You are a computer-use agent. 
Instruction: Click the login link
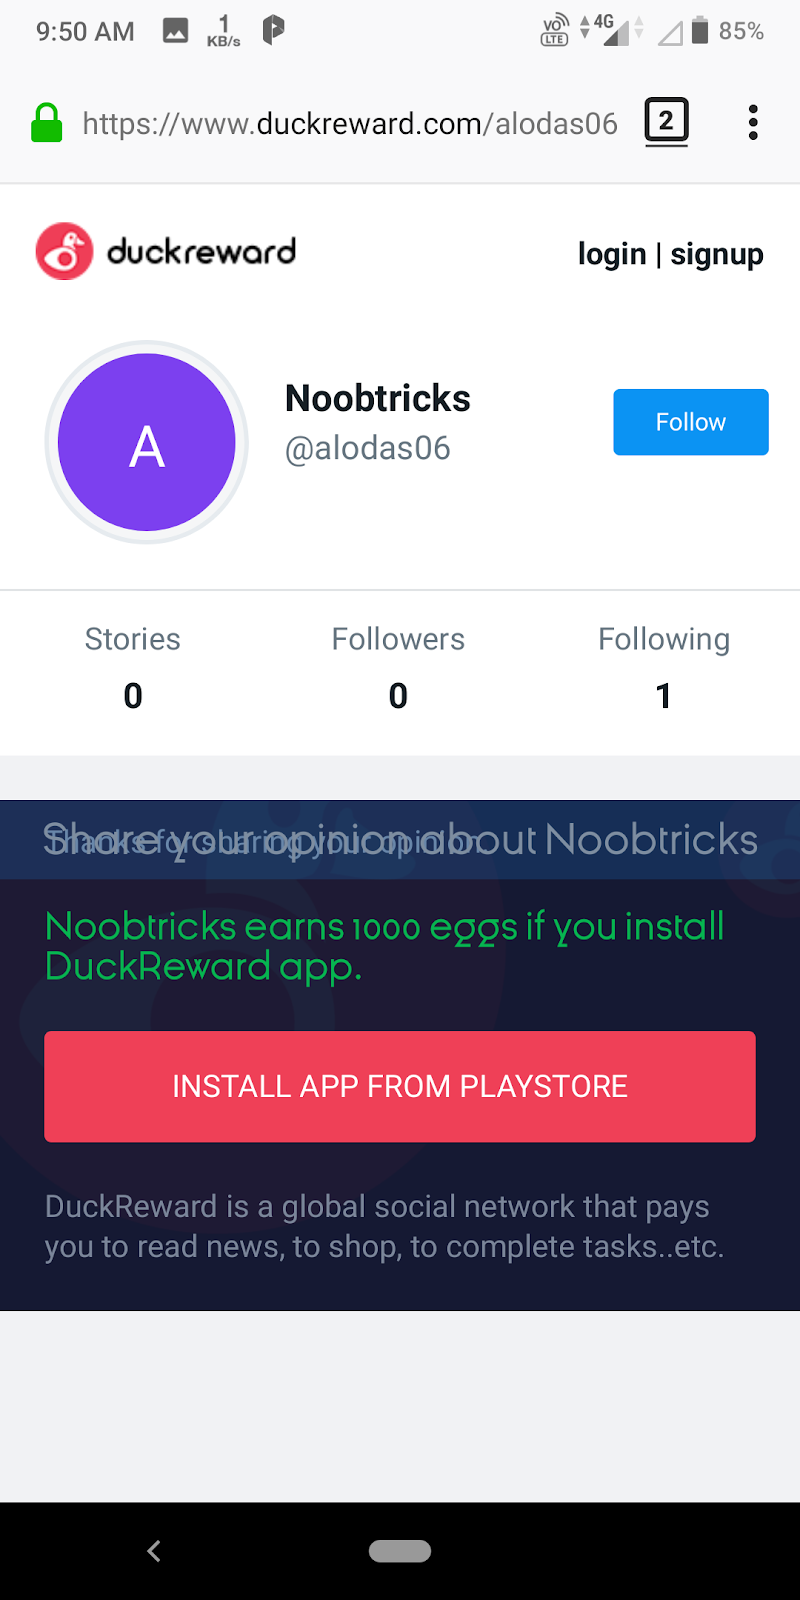pyautogui.click(x=612, y=254)
